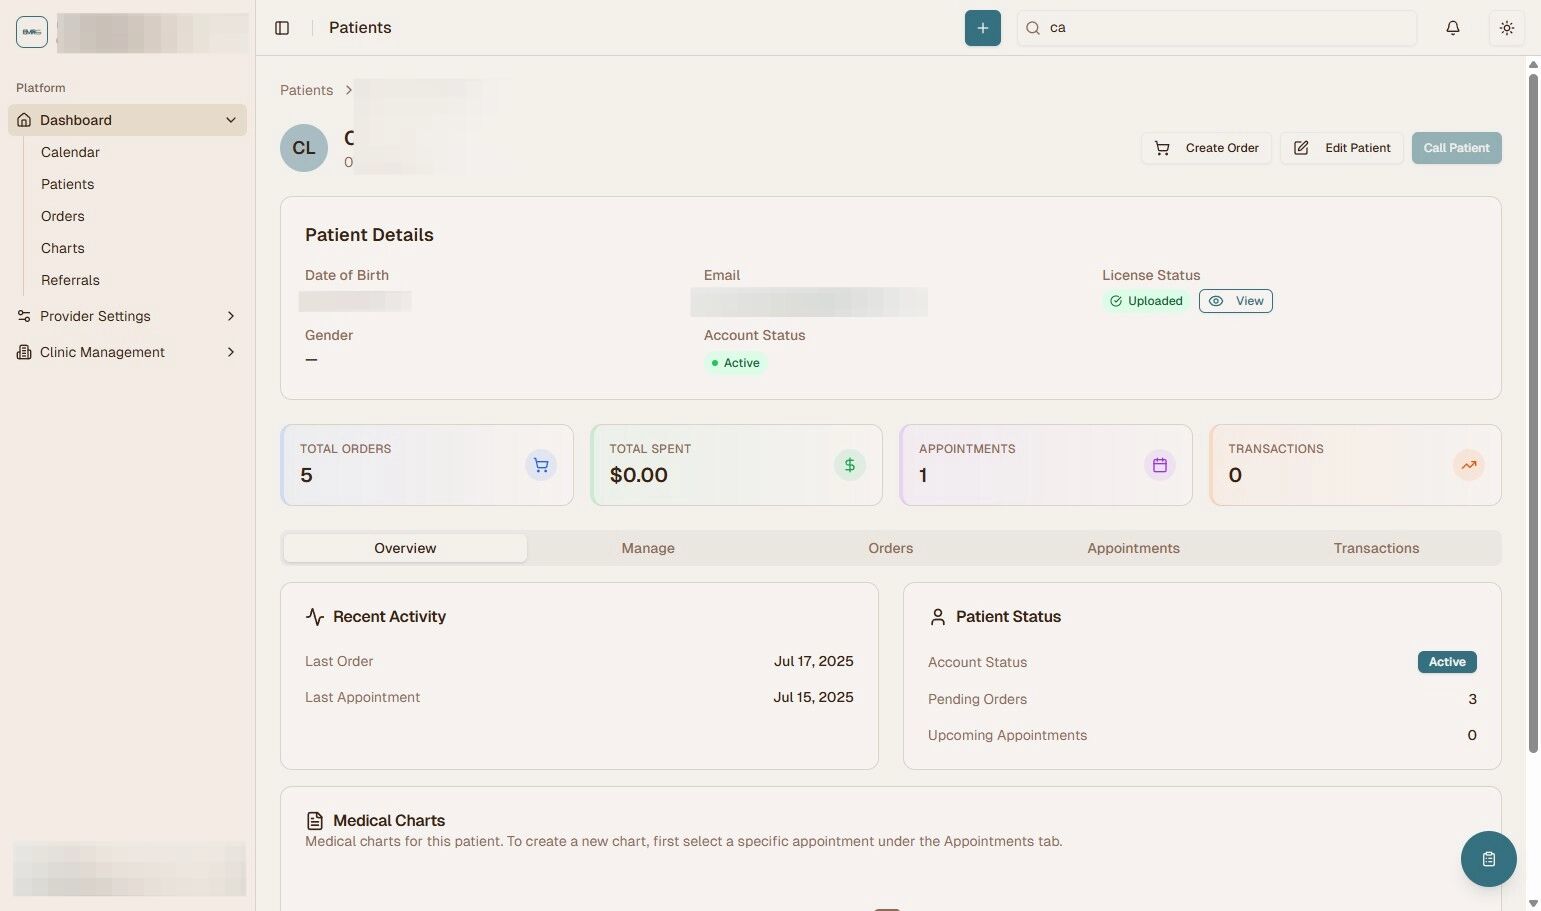Viewport: 1541px width, 911px height.
Task: Click the Medical Charts document icon
Action: [x=315, y=821]
